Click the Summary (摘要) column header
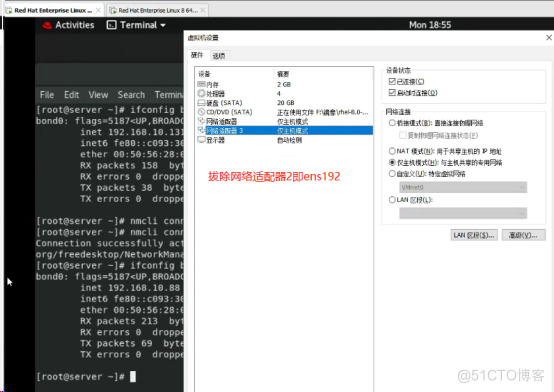Screen dimensions: 554x392 283,74
